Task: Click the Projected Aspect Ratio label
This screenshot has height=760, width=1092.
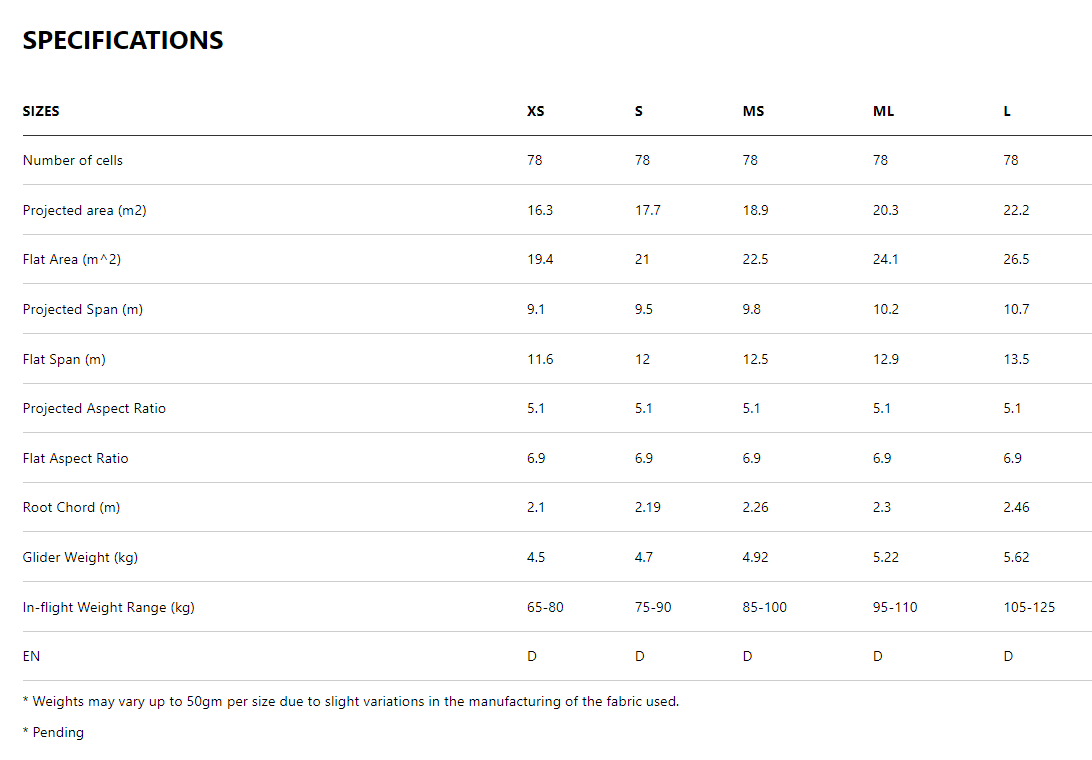Action: pyautogui.click(x=94, y=408)
